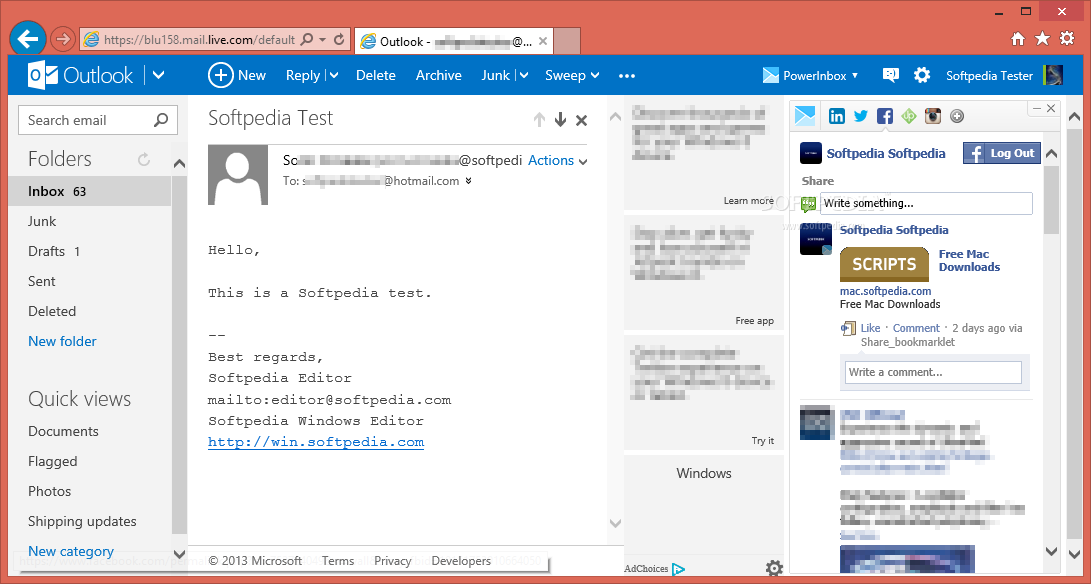Screen dimensions: 1091x584
Task: Open the green Up app icon
Action: click(x=909, y=117)
